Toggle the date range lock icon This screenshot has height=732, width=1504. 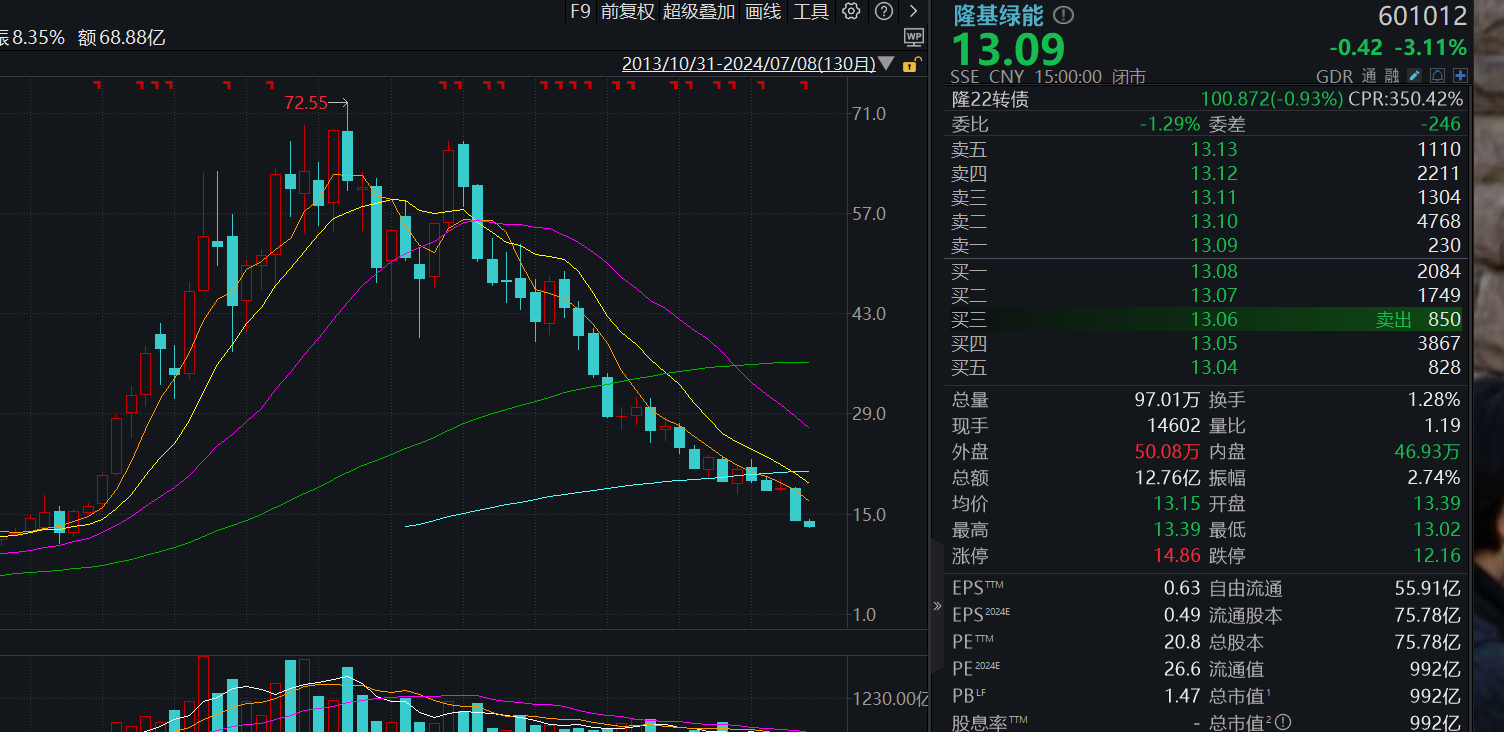tap(910, 65)
